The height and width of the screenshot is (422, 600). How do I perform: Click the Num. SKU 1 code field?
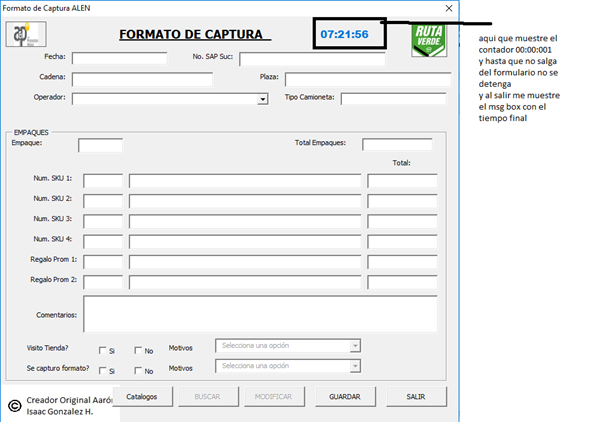click(x=103, y=181)
